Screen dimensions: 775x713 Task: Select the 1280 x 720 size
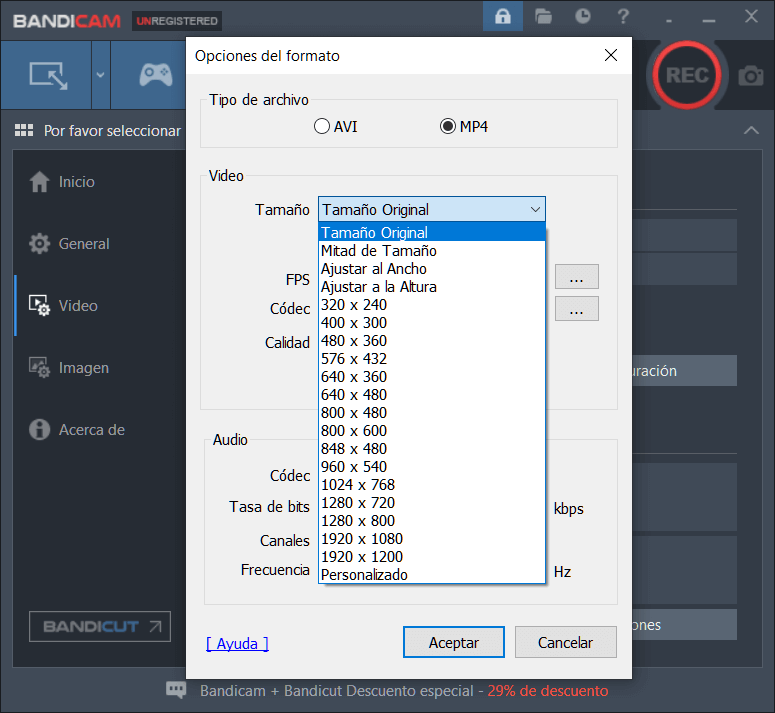432,503
